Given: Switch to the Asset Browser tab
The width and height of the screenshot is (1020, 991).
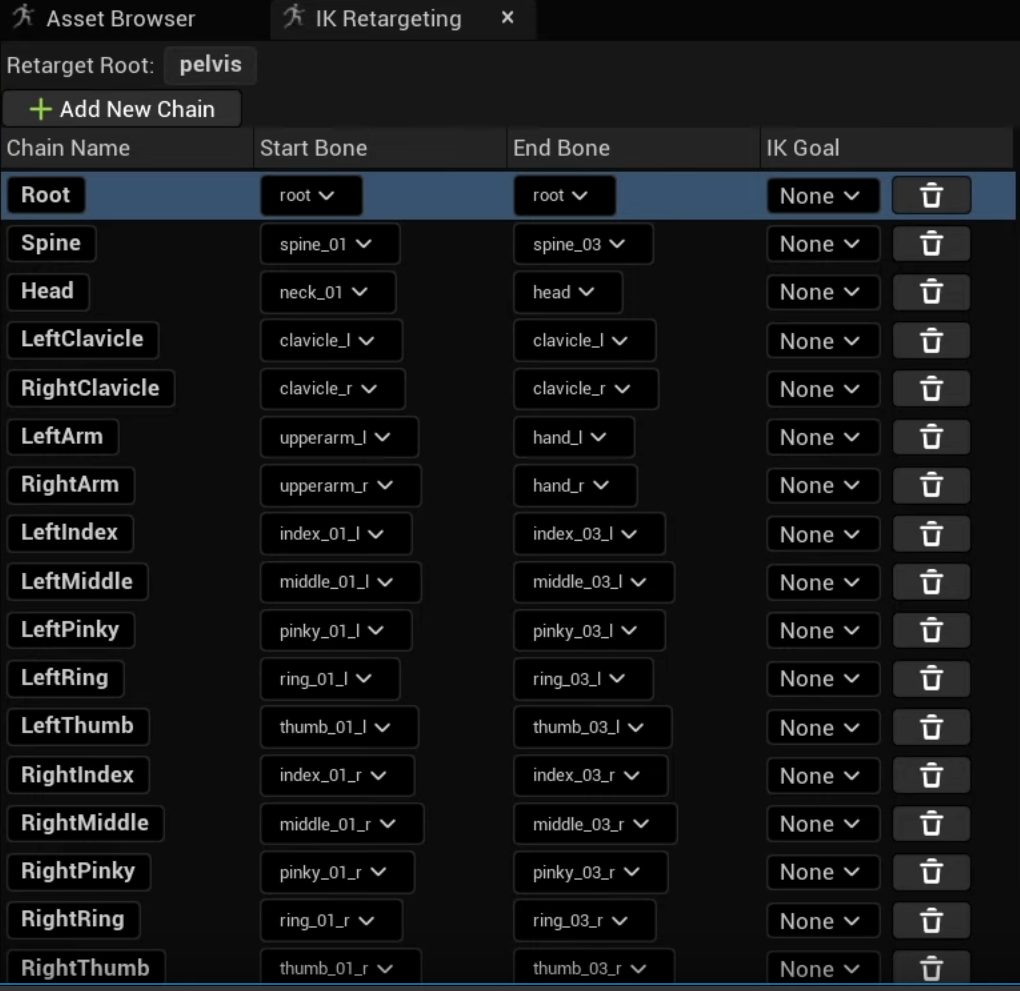Looking at the screenshot, I should (x=120, y=19).
